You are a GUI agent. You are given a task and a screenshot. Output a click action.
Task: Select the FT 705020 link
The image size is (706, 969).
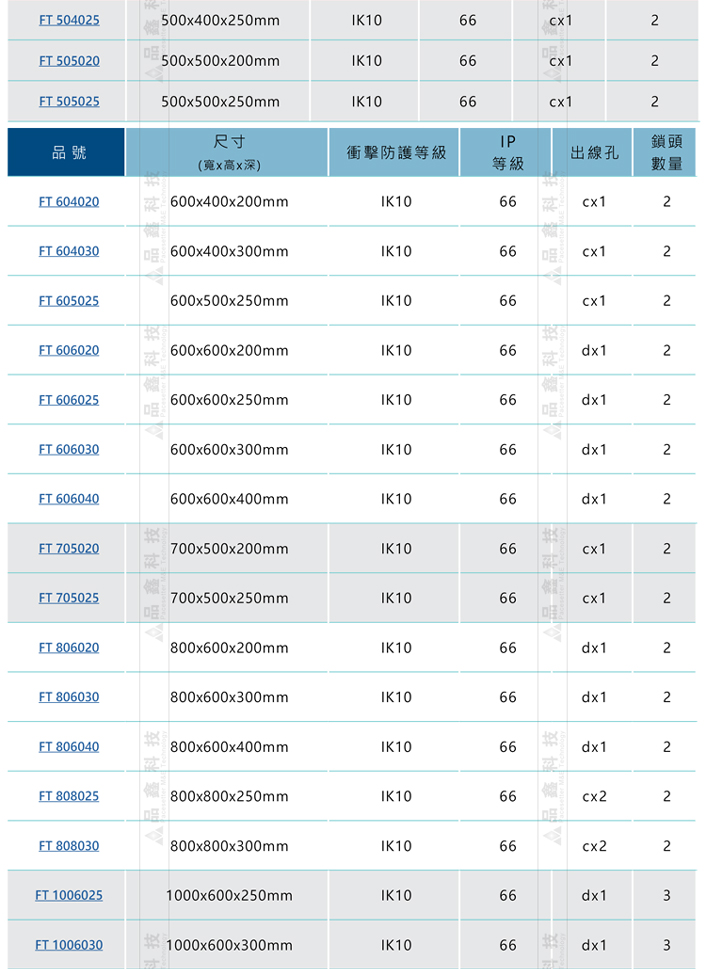[69, 548]
